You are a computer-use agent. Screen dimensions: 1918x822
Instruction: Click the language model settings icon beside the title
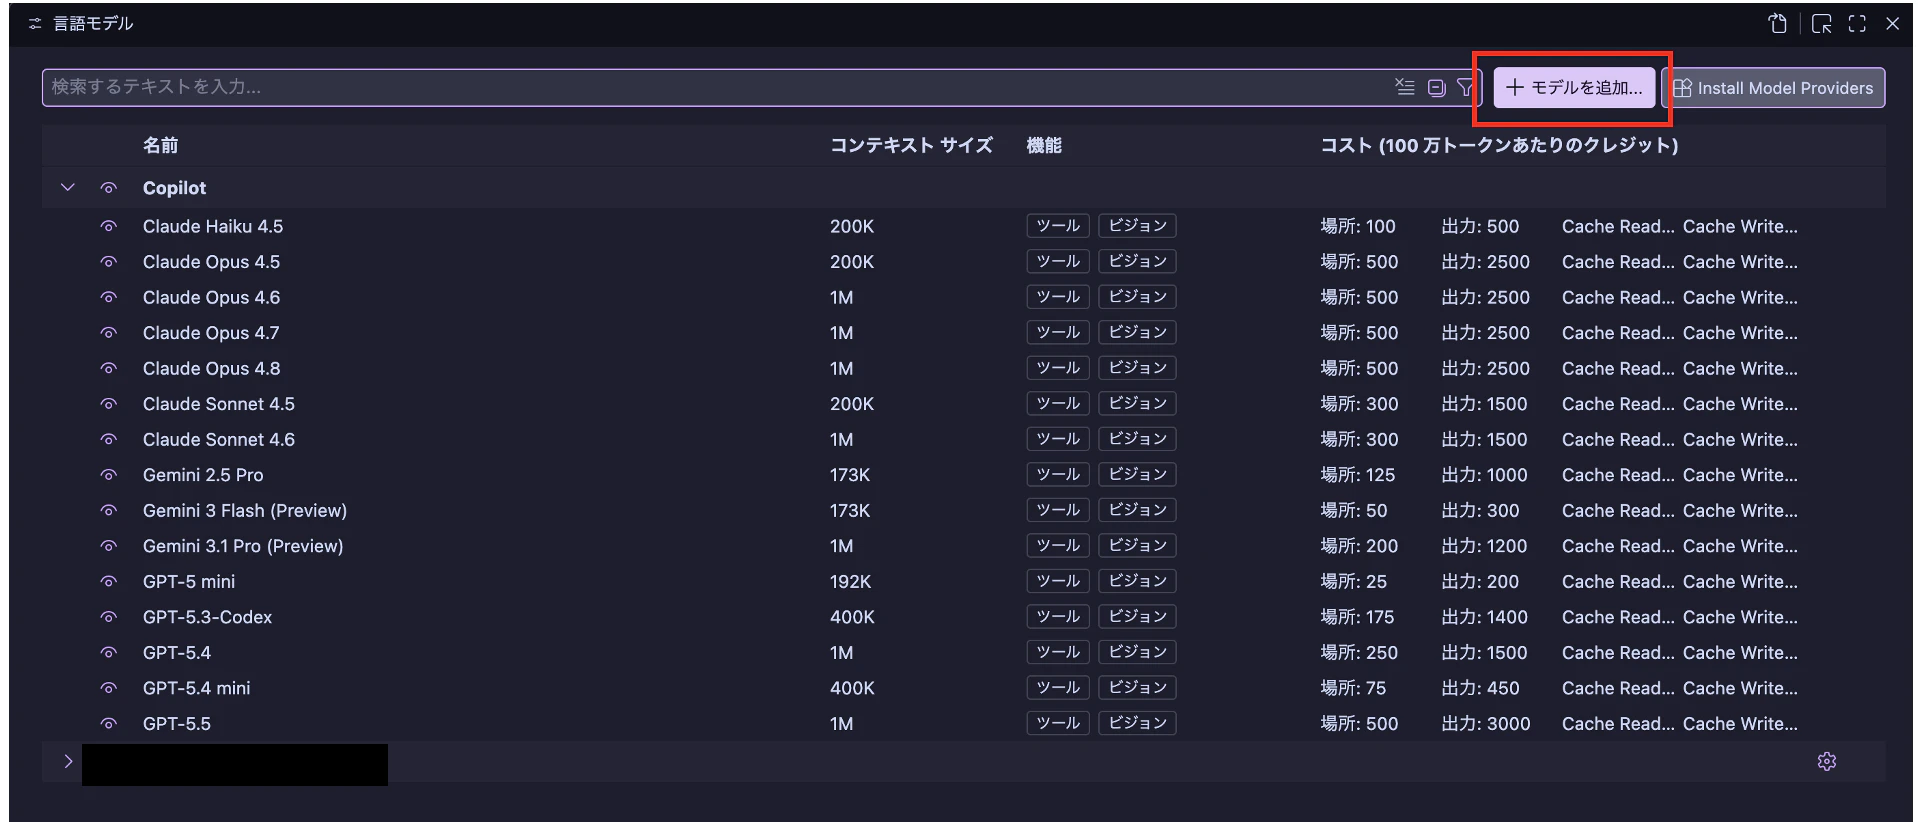tap(35, 23)
